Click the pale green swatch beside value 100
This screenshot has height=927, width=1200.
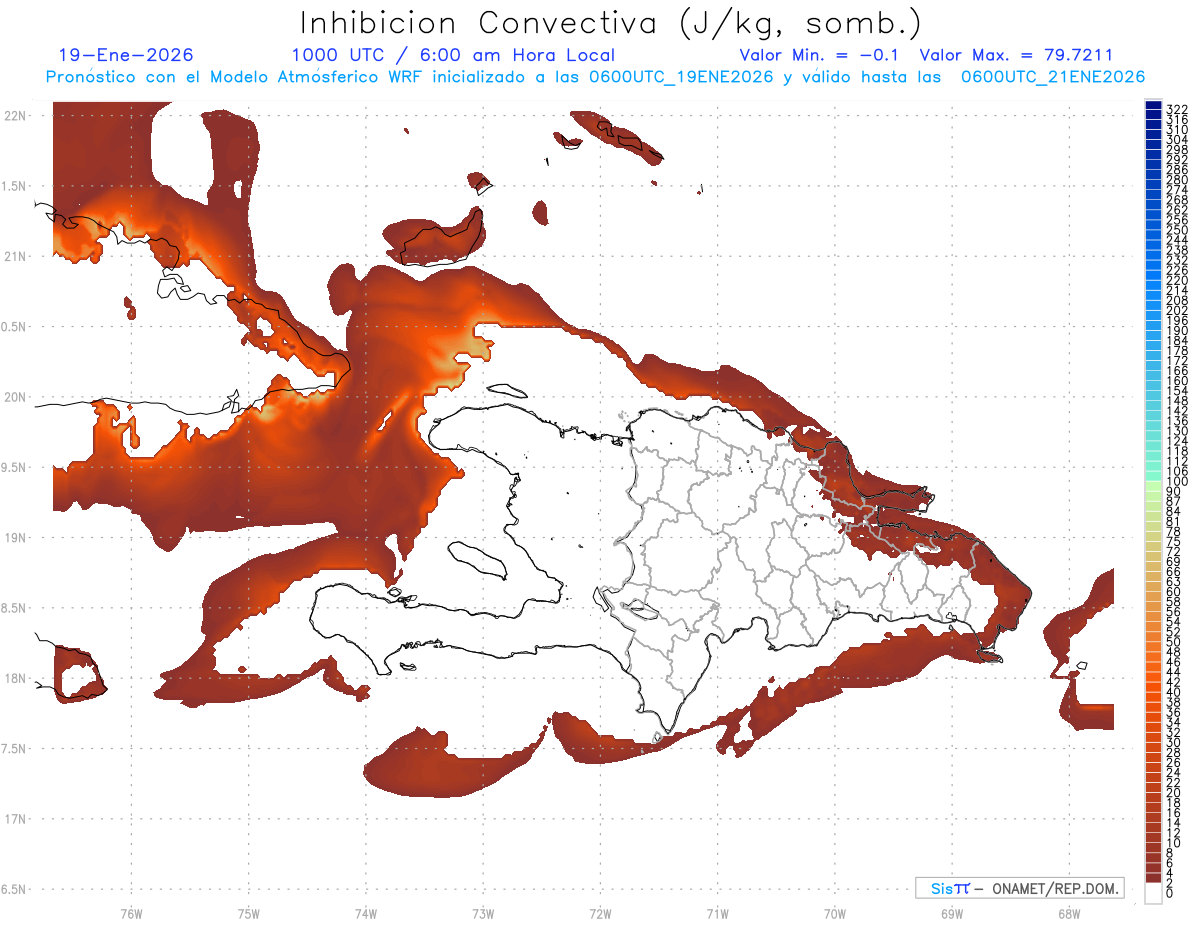[x=1154, y=485]
